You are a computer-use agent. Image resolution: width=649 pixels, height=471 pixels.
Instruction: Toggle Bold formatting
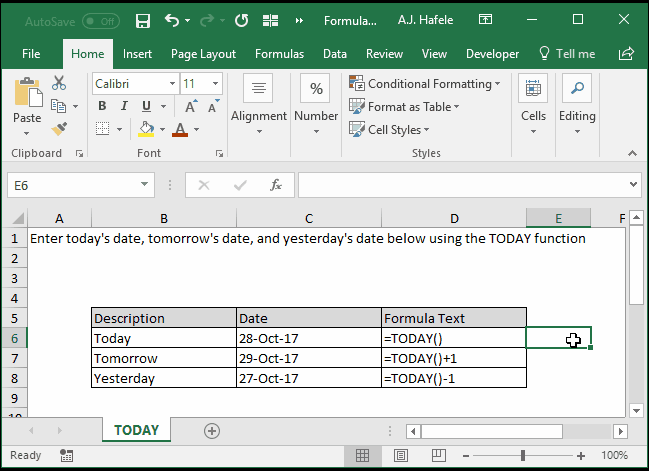click(x=102, y=106)
